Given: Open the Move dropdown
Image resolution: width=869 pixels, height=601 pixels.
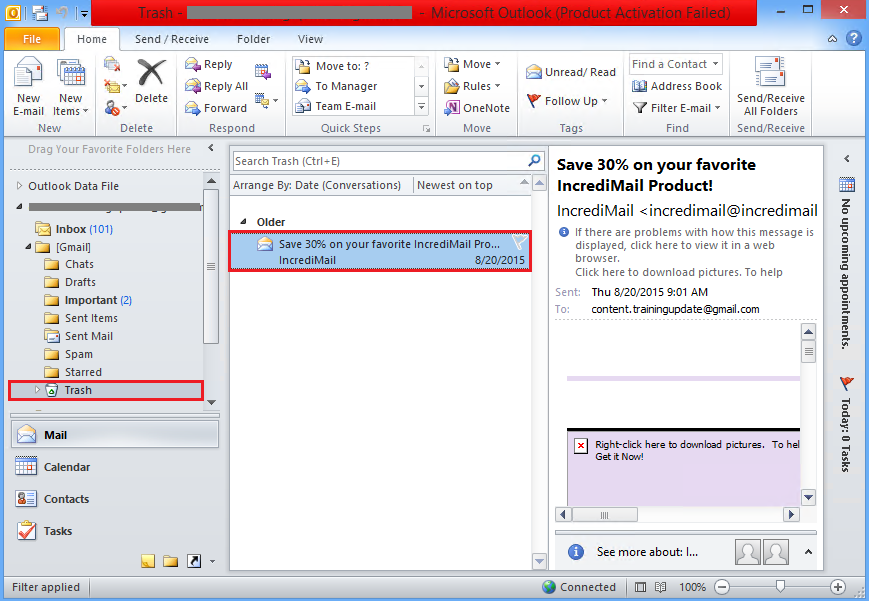Looking at the screenshot, I should (472, 64).
